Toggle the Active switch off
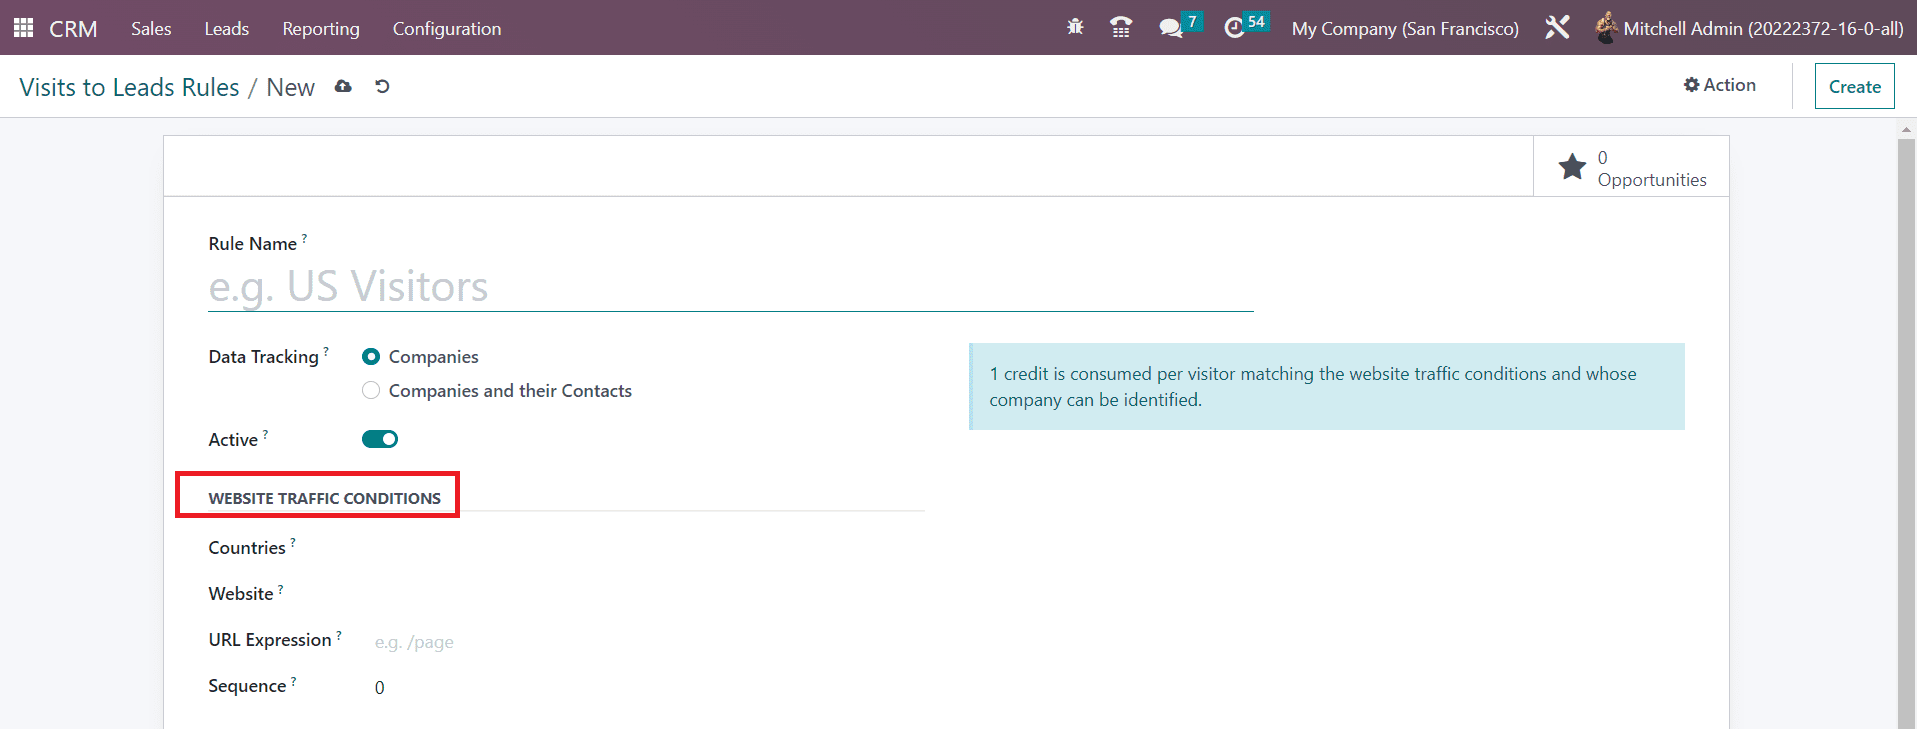 click(380, 439)
